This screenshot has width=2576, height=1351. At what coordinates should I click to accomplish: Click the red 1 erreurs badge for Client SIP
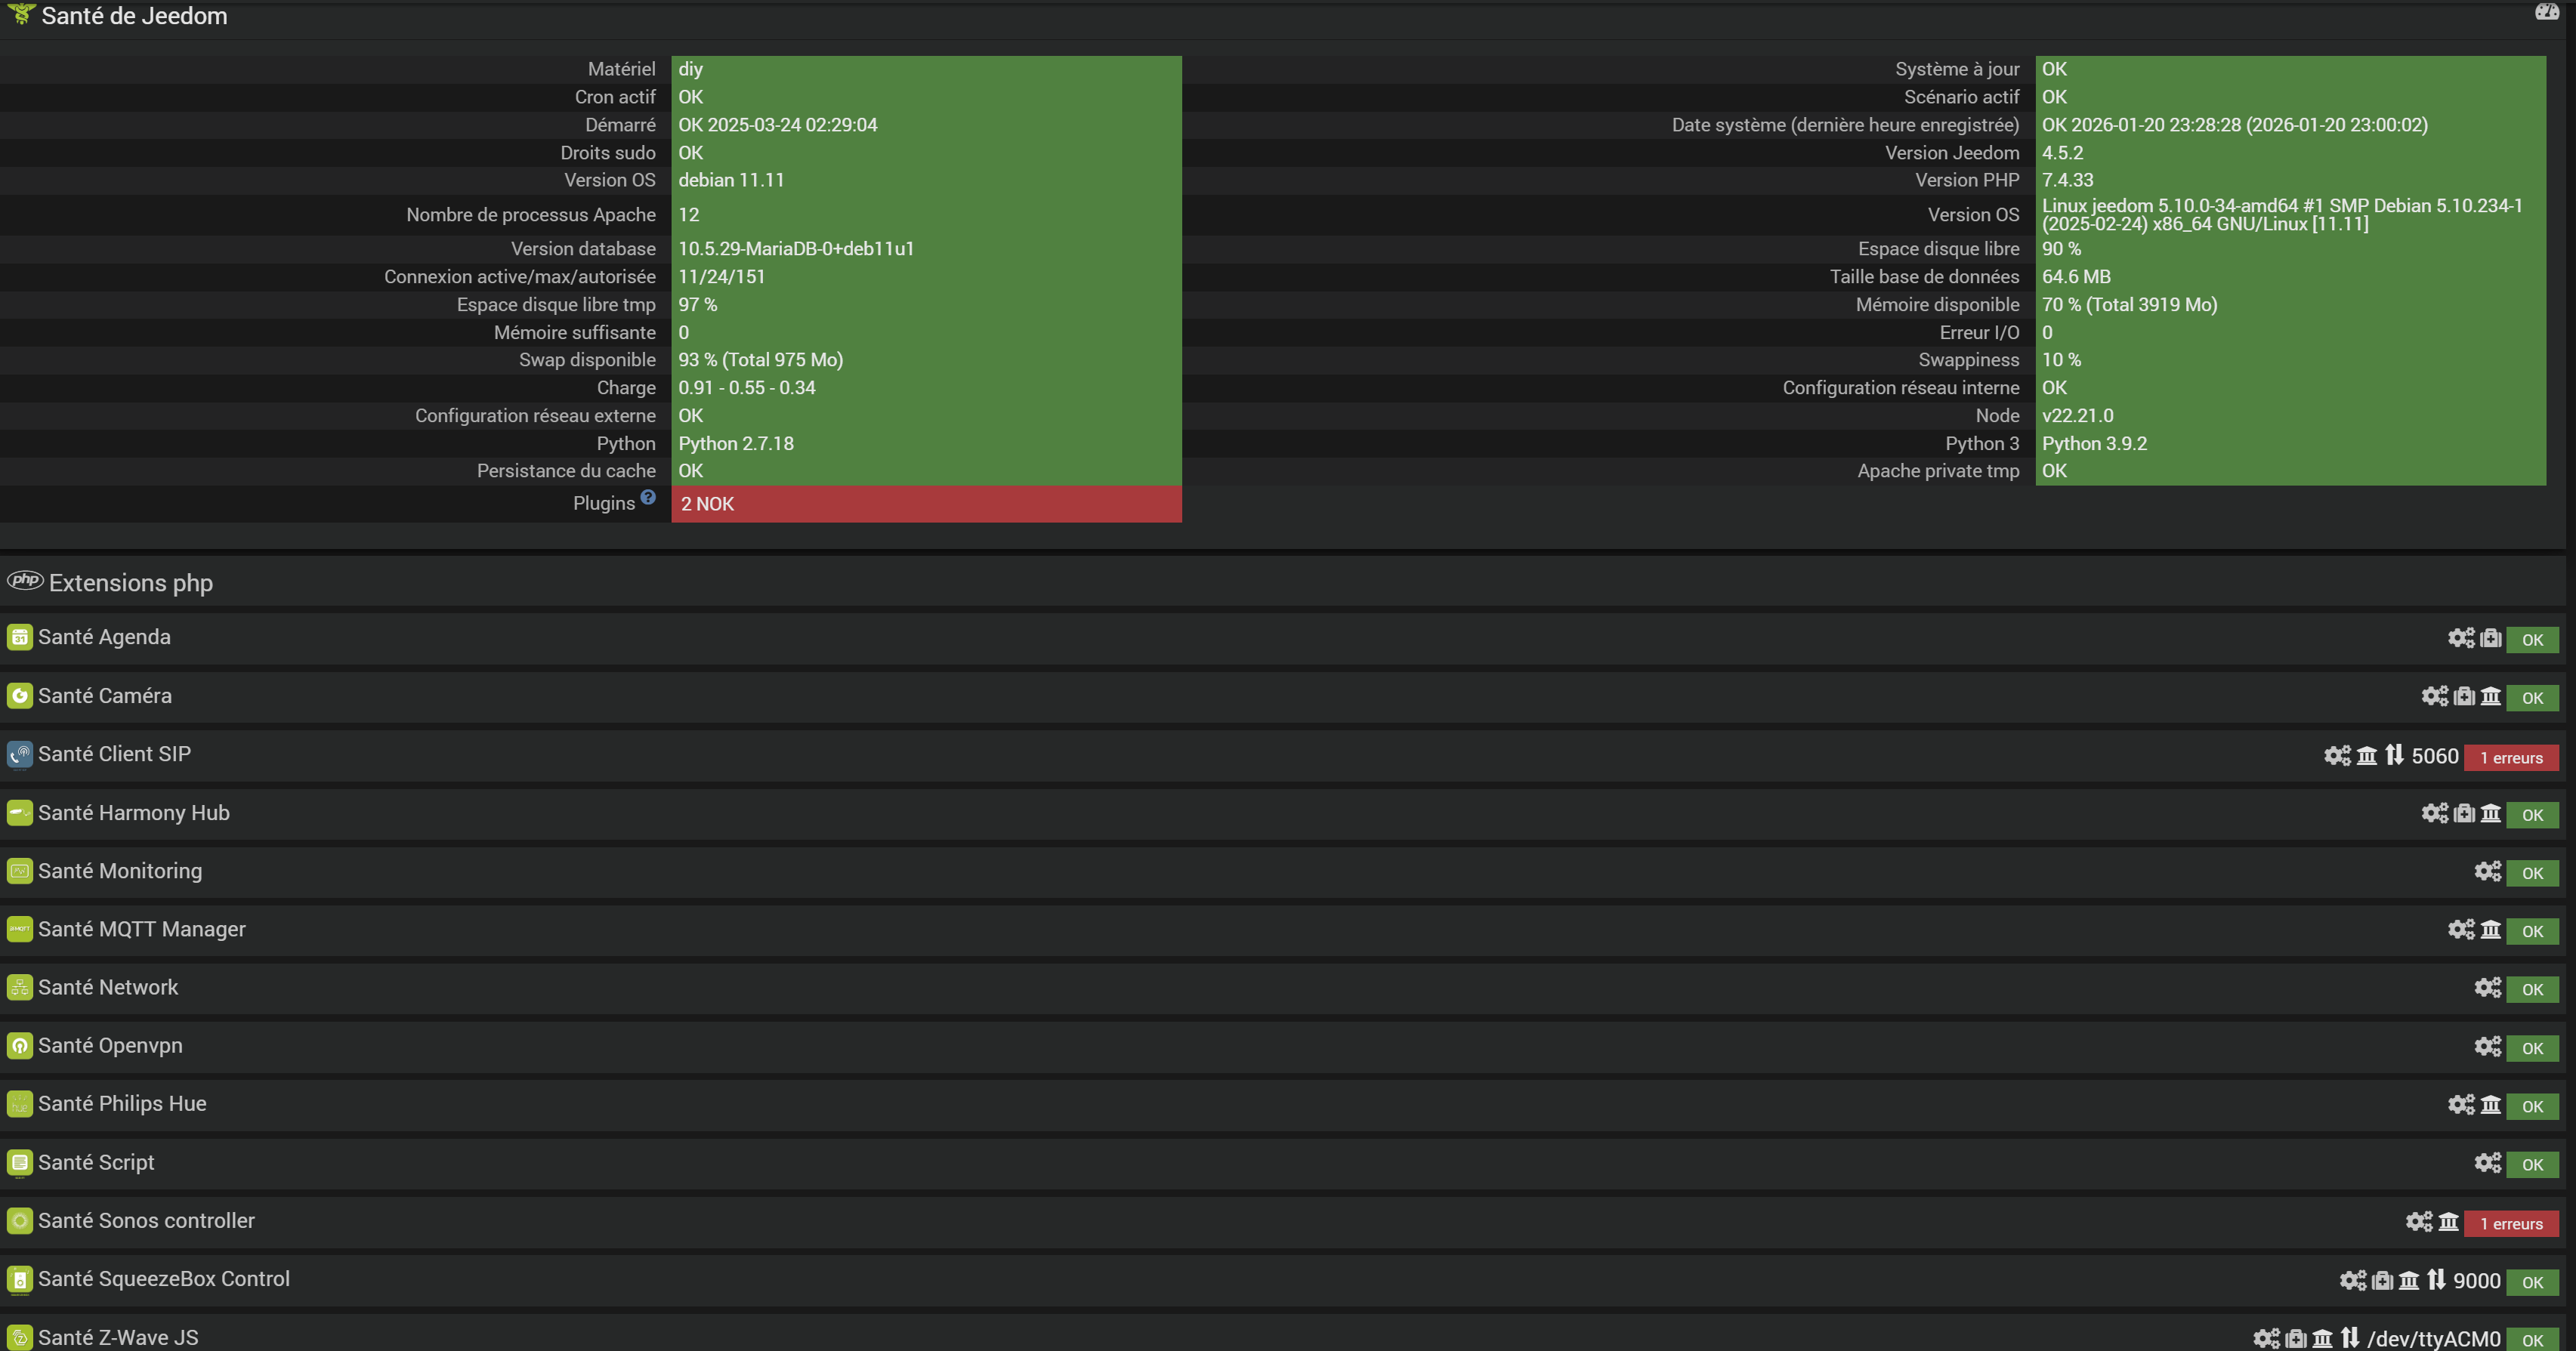(2510, 758)
